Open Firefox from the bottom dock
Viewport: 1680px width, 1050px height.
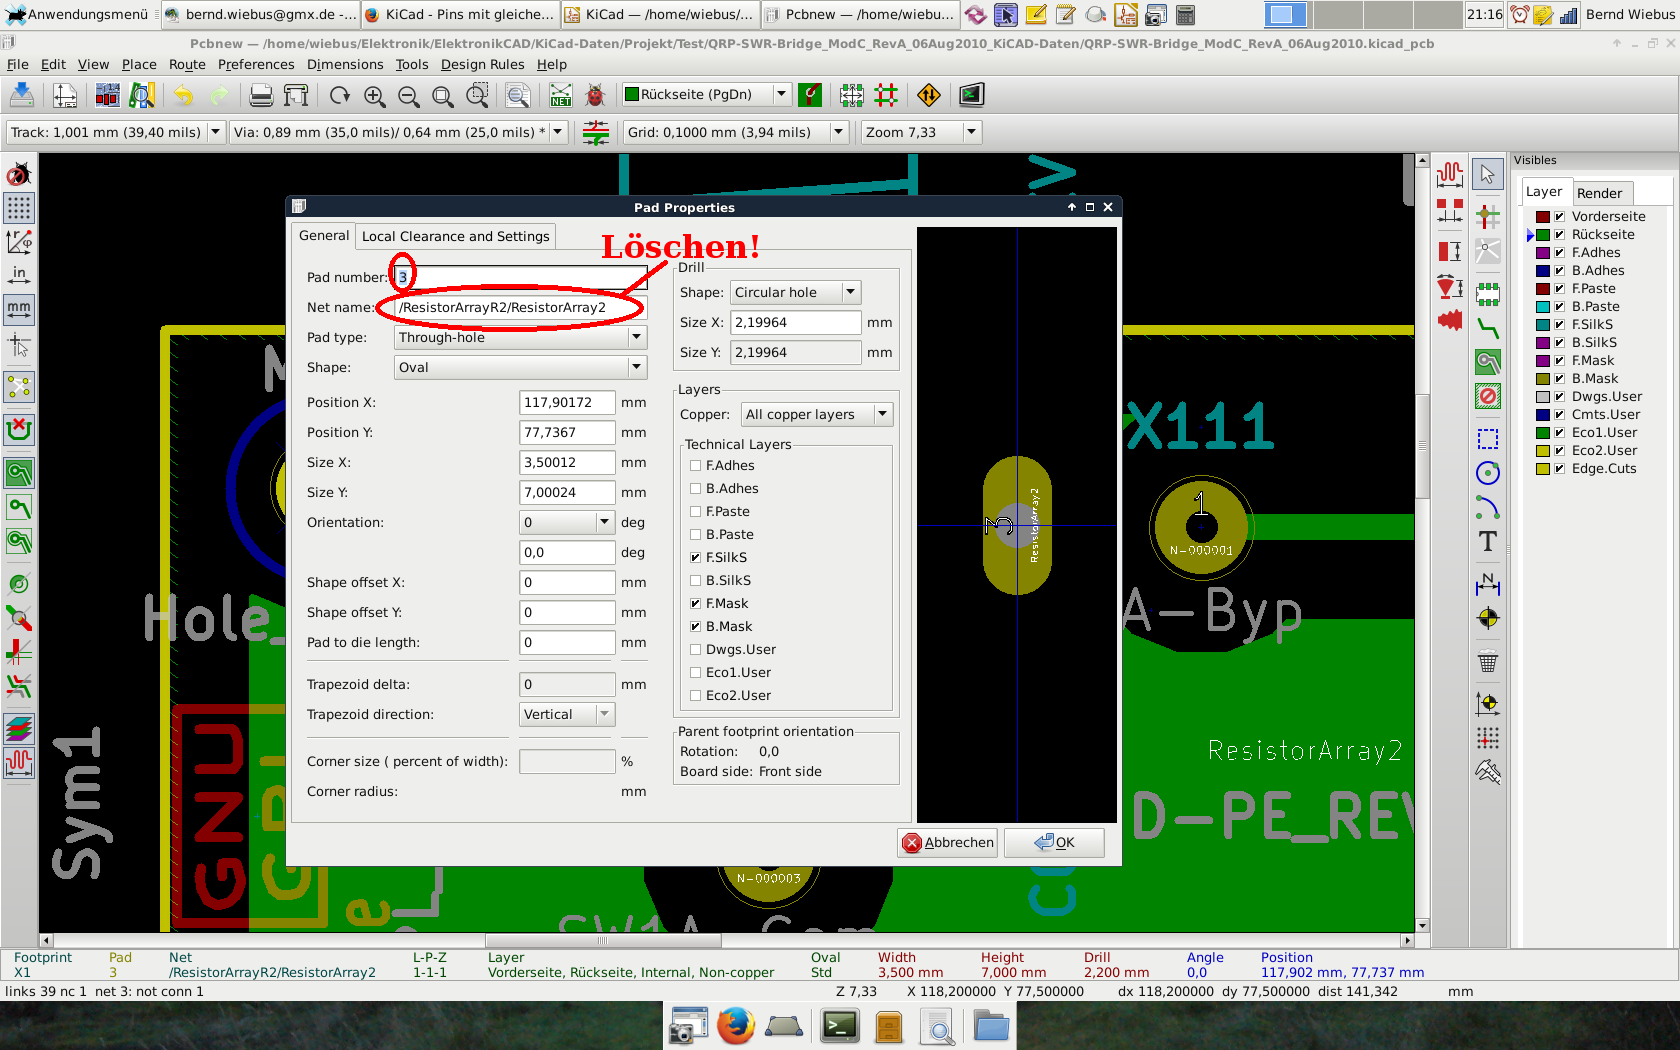736,1026
